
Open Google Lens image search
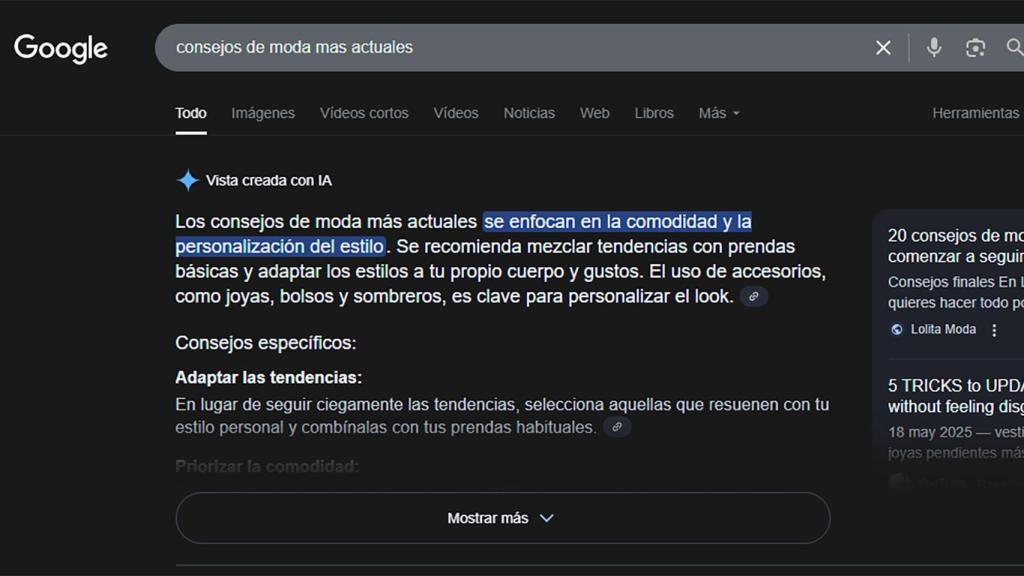click(x=975, y=47)
